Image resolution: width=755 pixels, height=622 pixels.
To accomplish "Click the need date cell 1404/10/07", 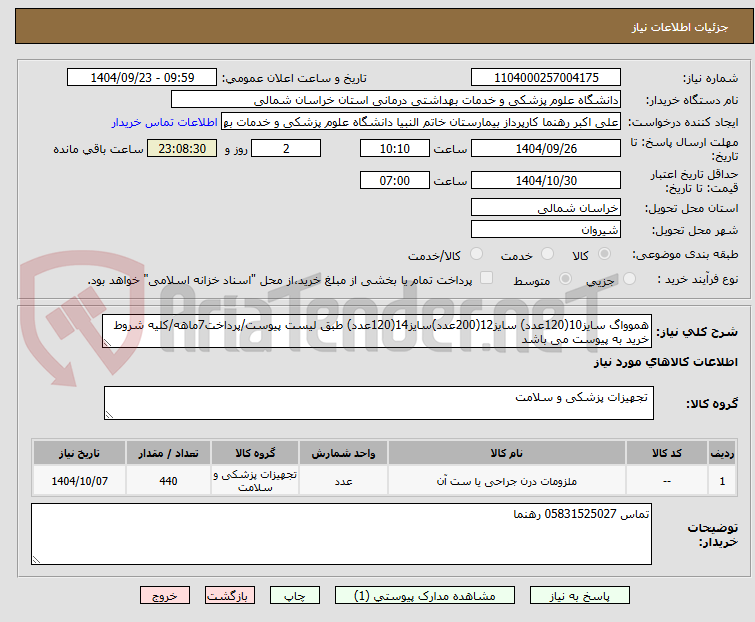I will pos(79,480).
